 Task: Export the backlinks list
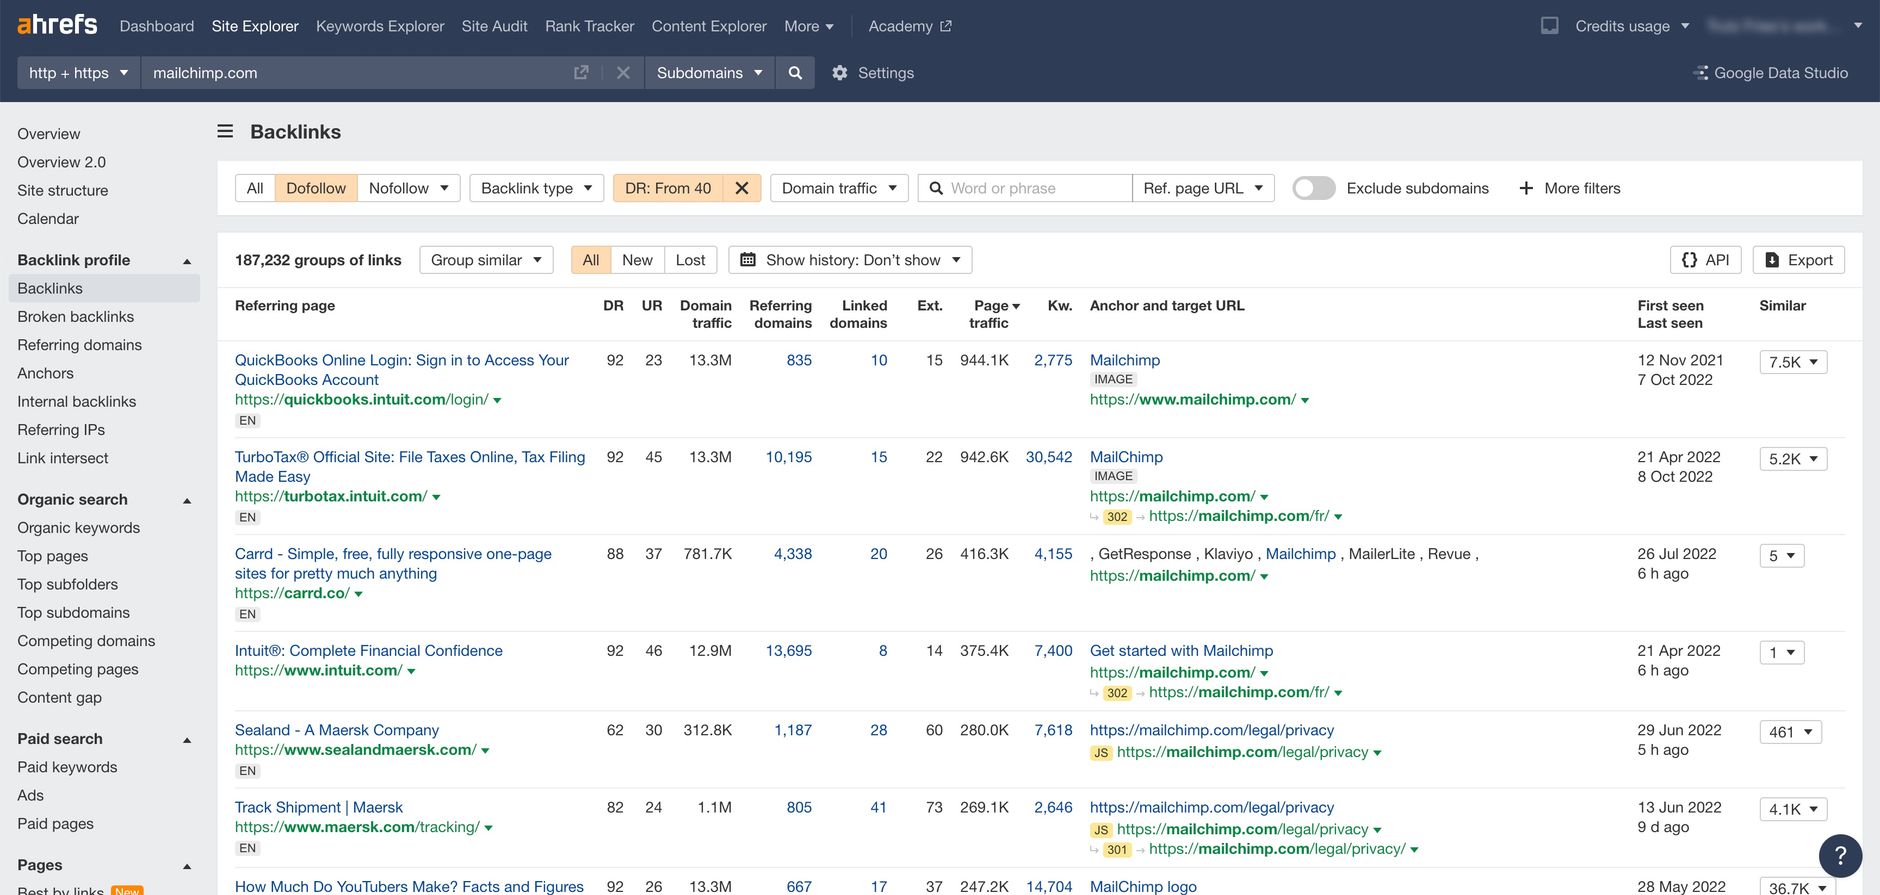[1798, 260]
